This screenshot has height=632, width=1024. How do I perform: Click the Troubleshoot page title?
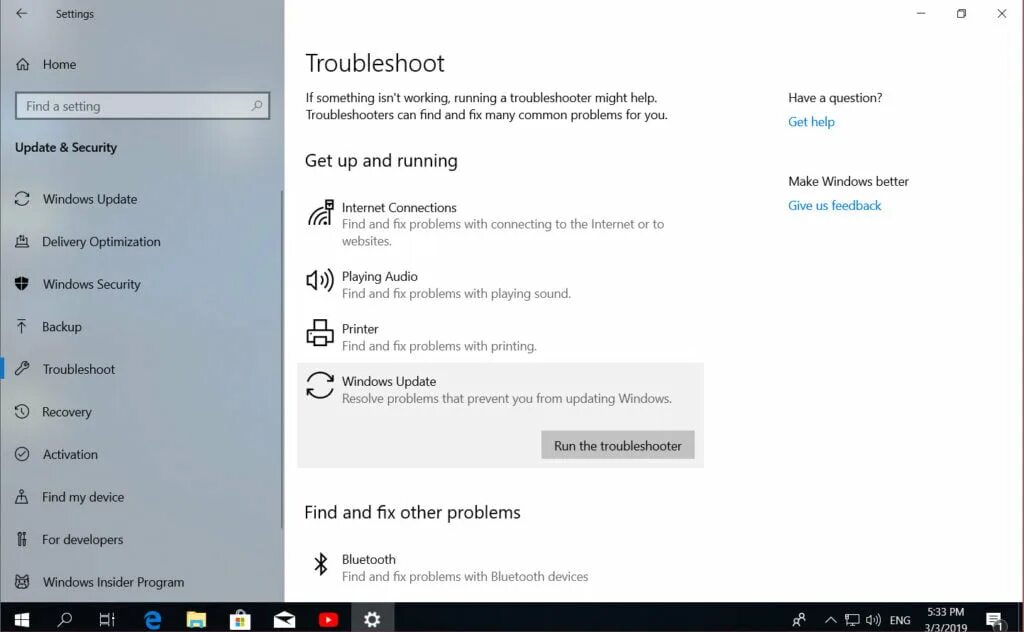[375, 63]
